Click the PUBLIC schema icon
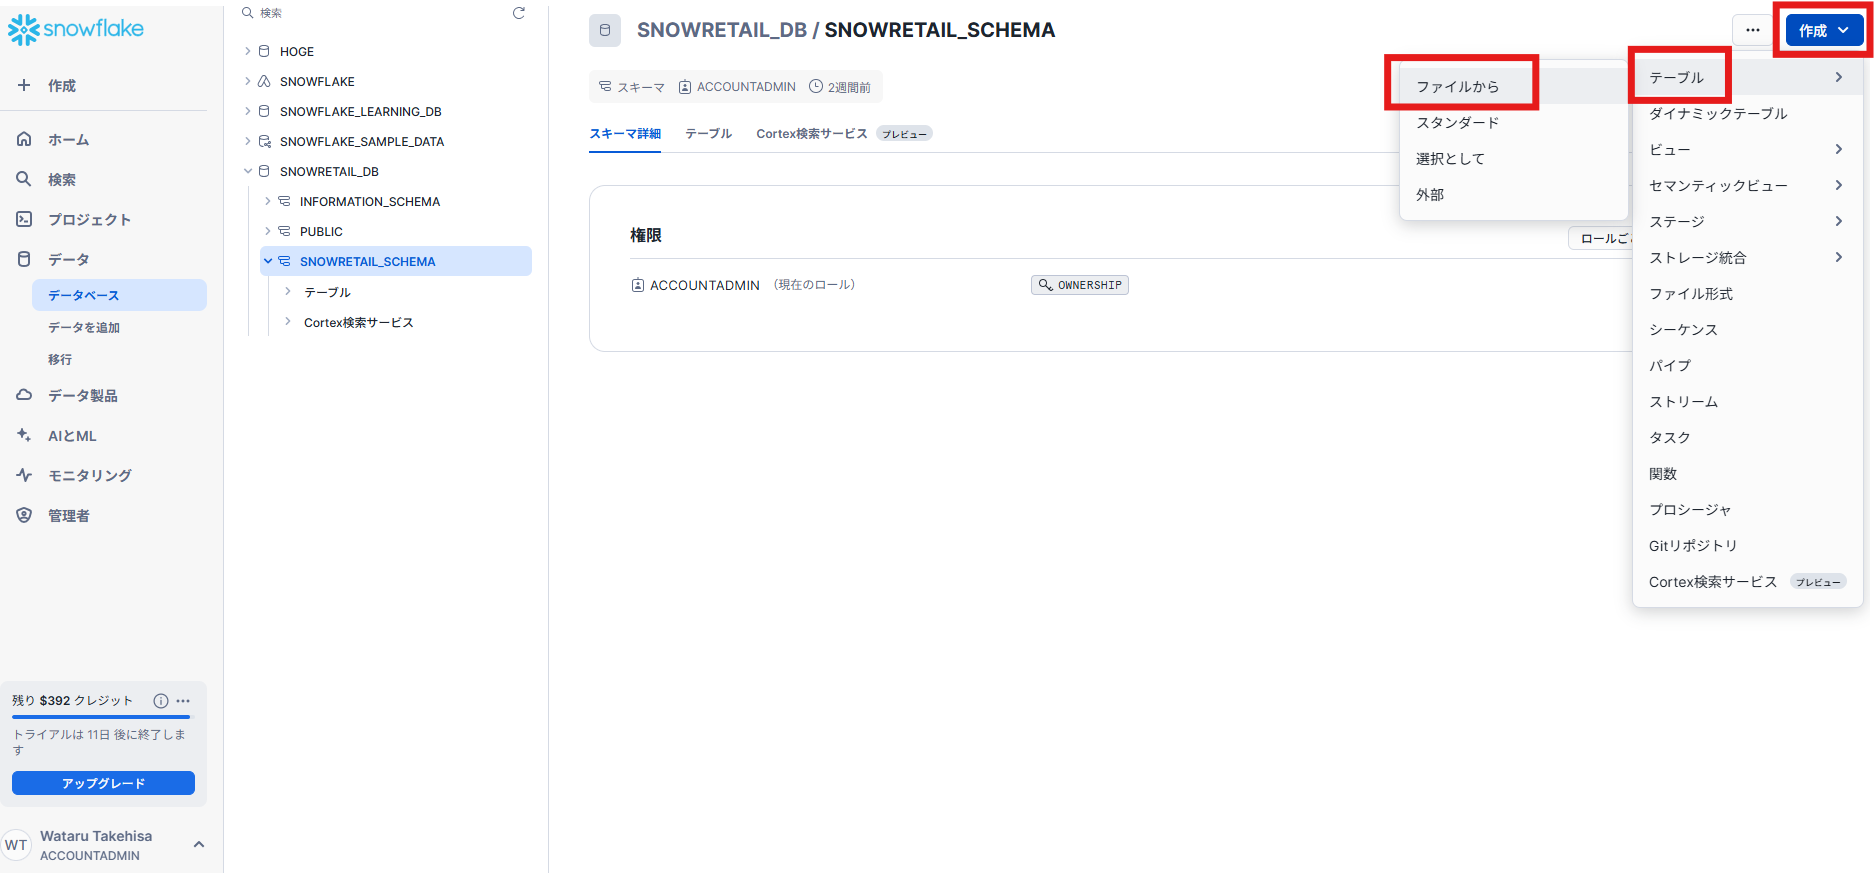Screen dimensions: 1874x873 pyautogui.click(x=284, y=231)
